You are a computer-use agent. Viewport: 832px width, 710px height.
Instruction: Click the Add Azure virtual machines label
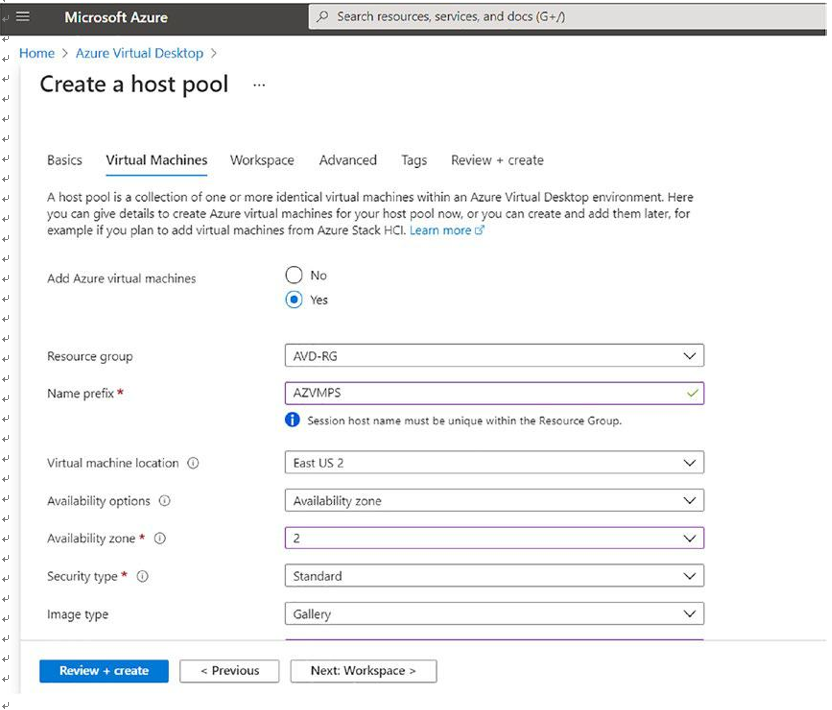coord(122,279)
